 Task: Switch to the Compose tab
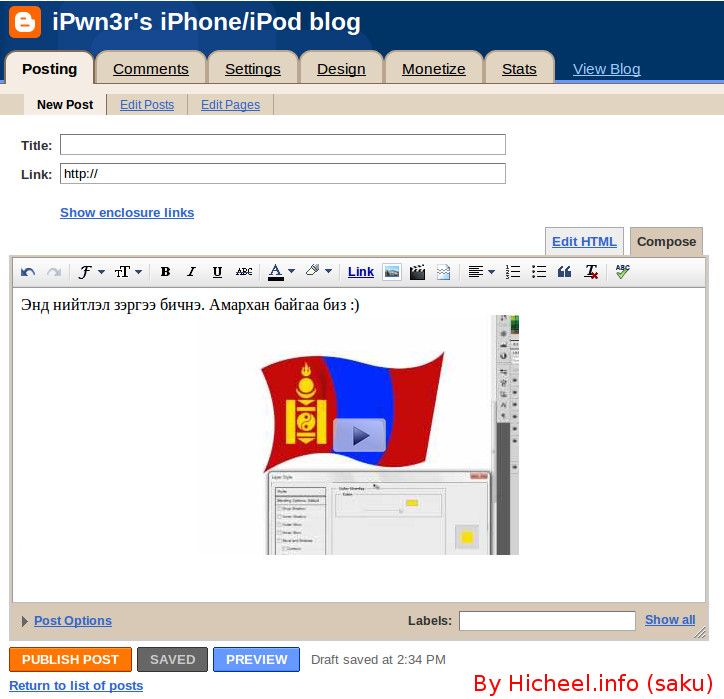(666, 241)
